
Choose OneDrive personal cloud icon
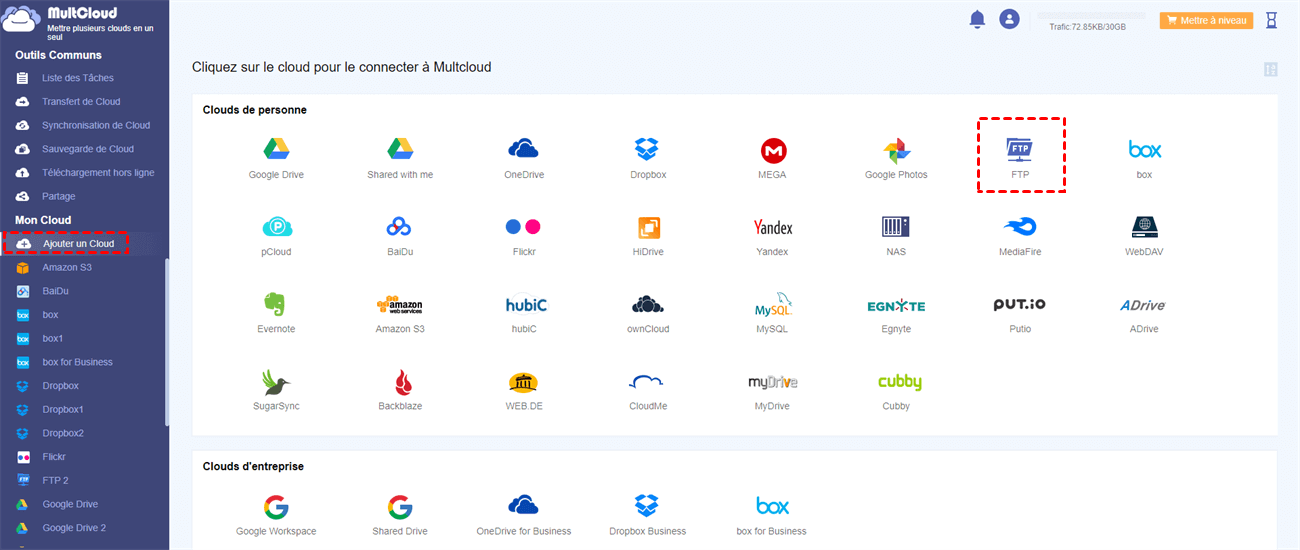click(x=524, y=159)
